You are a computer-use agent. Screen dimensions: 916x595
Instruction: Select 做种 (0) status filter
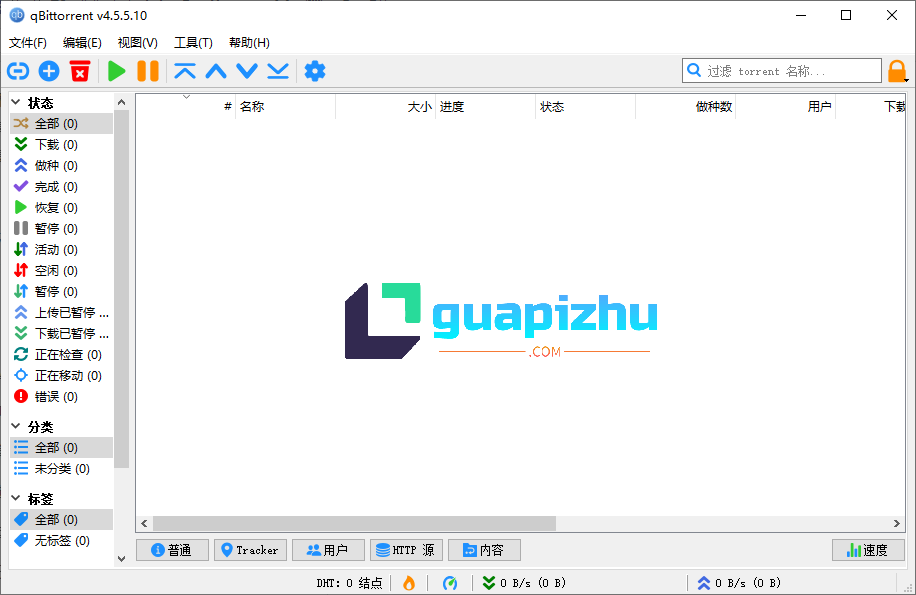click(x=61, y=165)
